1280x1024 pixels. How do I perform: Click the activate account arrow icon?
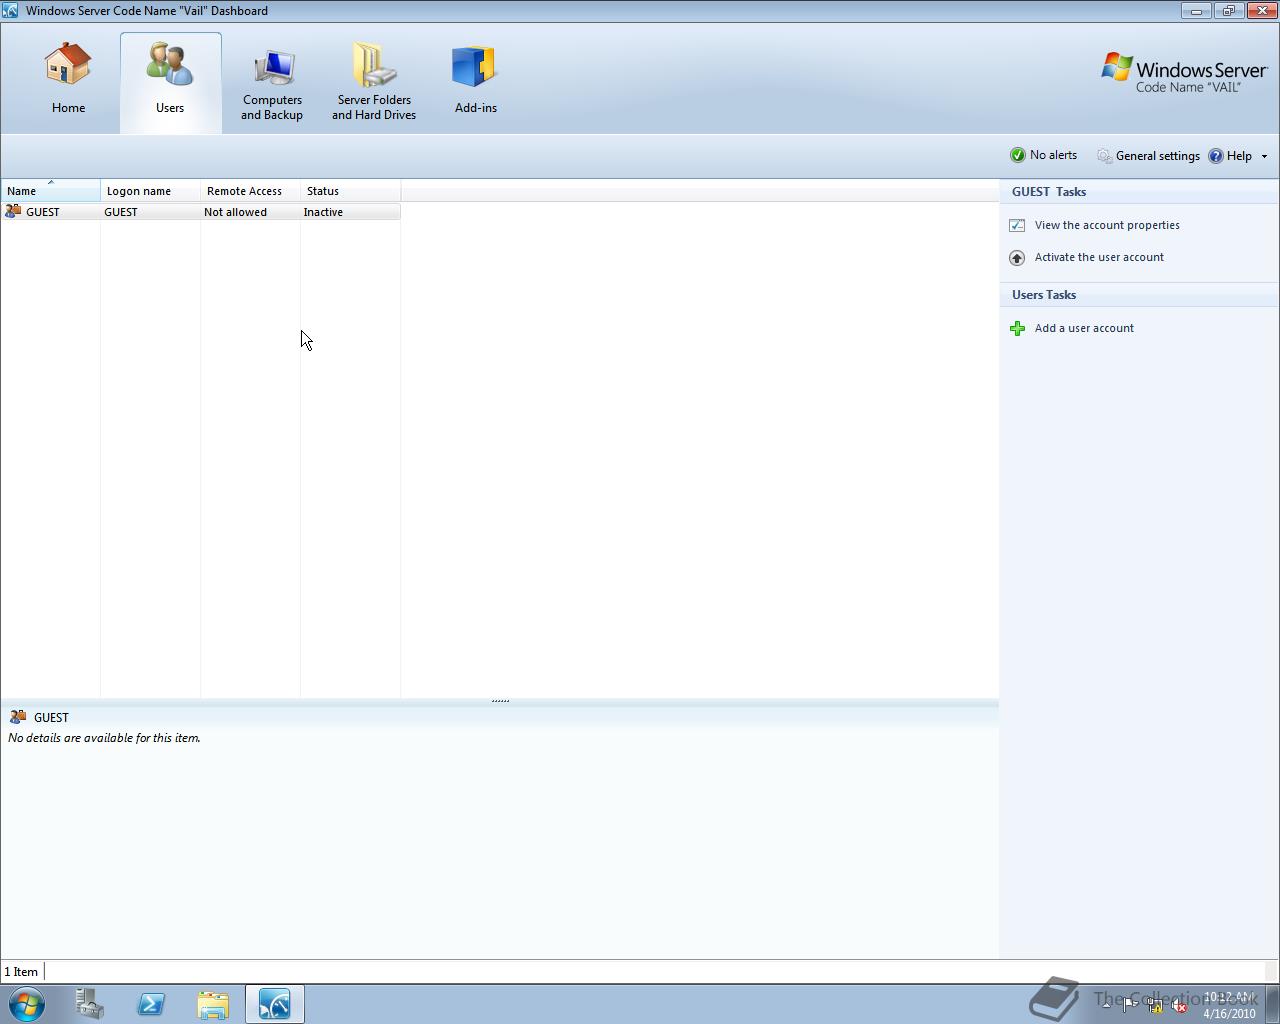[1017, 257]
